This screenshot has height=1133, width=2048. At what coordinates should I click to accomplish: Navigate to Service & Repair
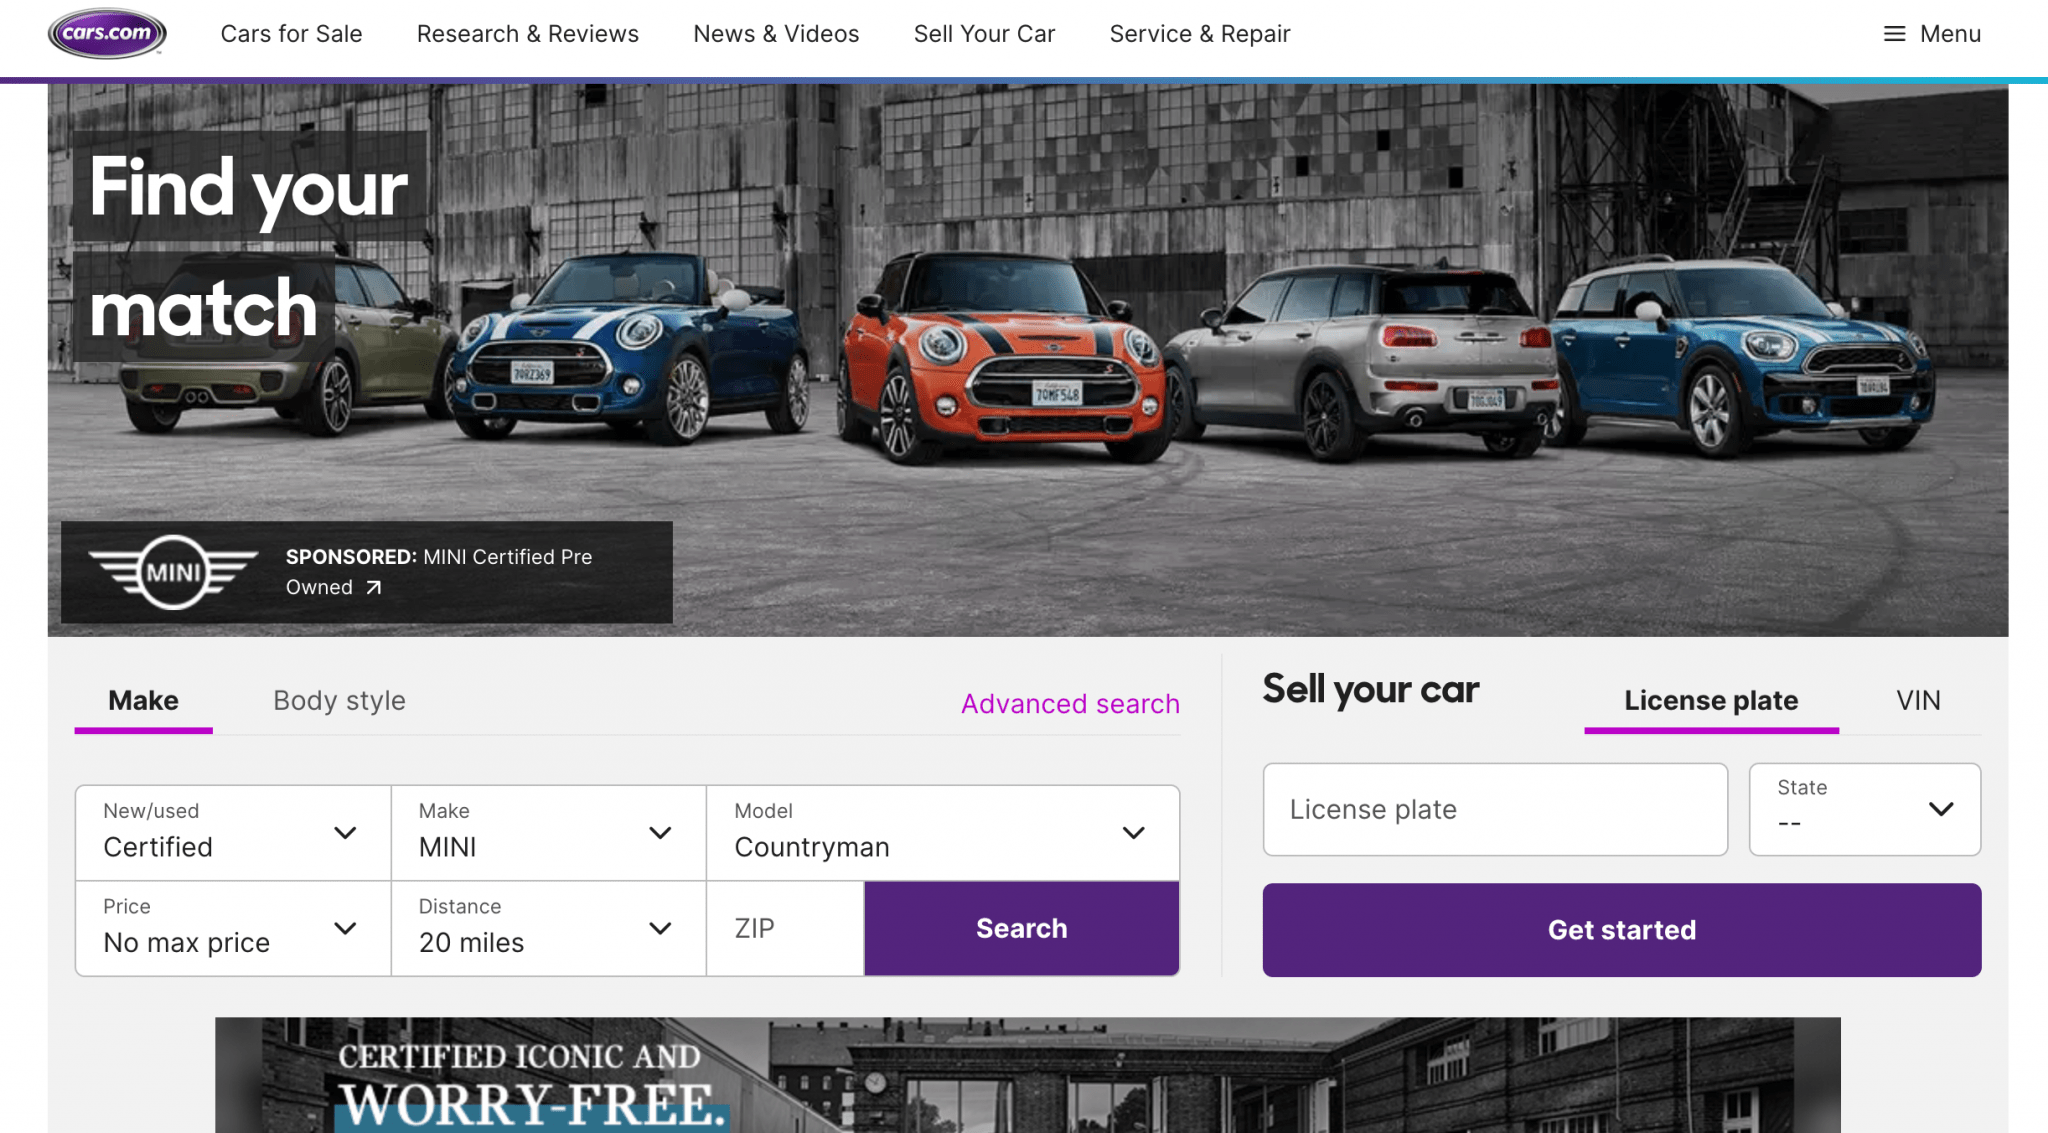1199,33
